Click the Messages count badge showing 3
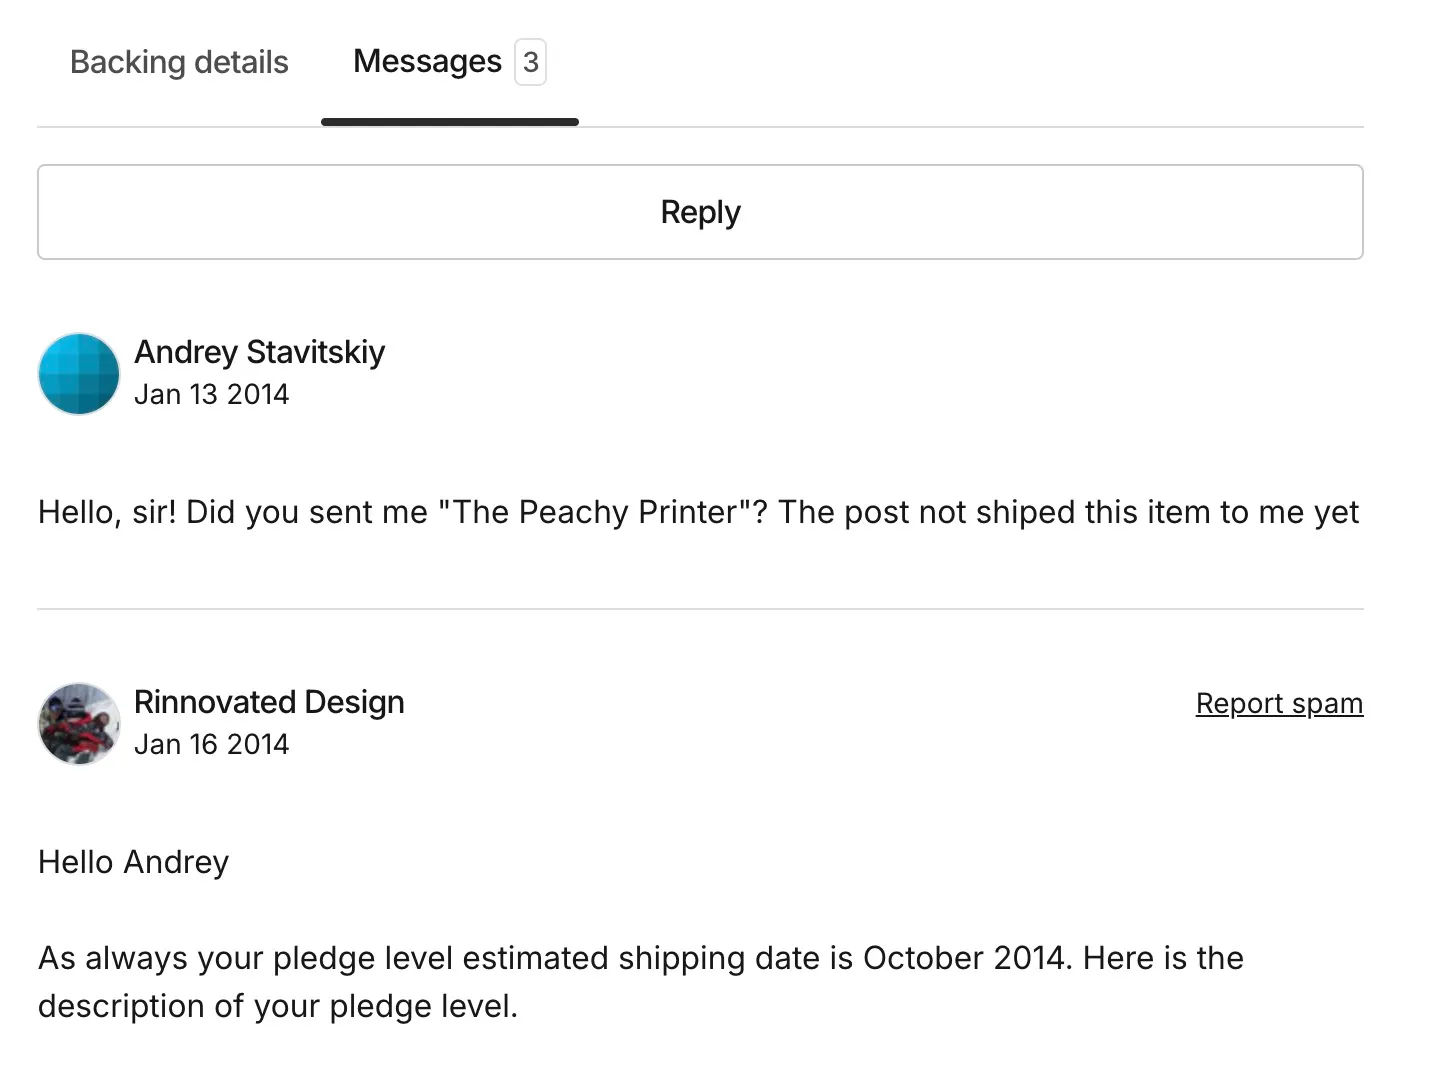1430x1080 pixels. coord(530,62)
